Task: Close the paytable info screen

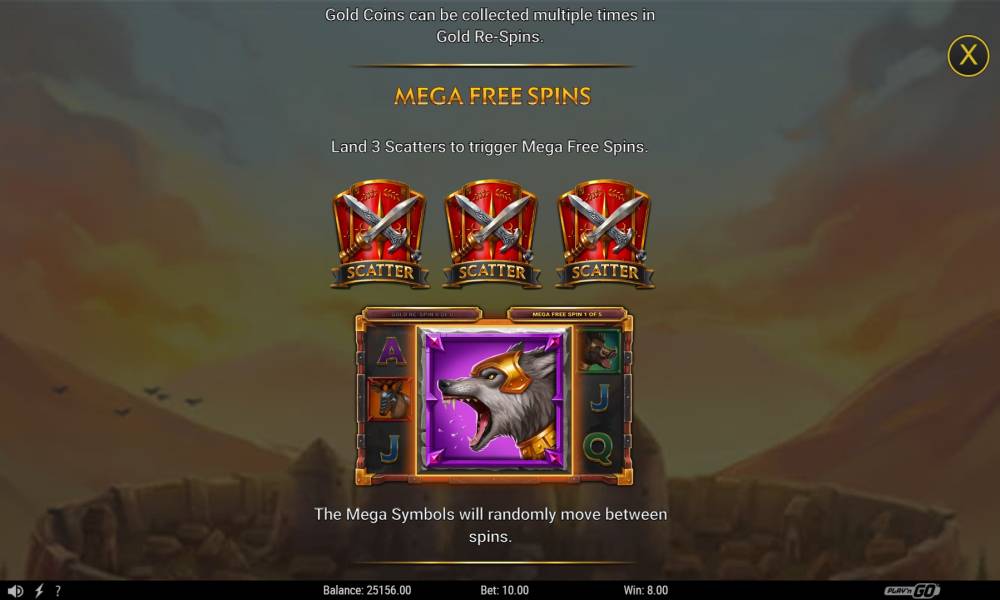Action: [x=967, y=55]
